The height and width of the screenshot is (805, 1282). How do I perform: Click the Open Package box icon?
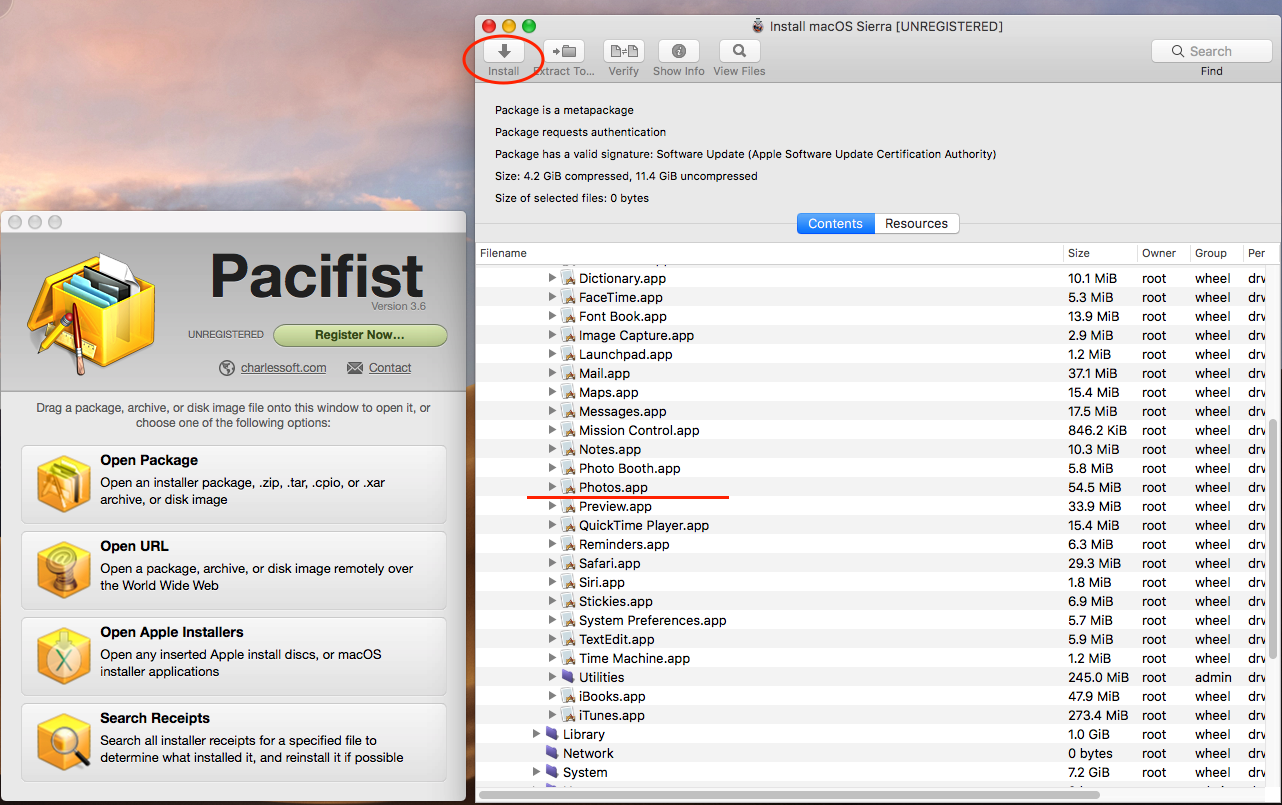[x=64, y=484]
